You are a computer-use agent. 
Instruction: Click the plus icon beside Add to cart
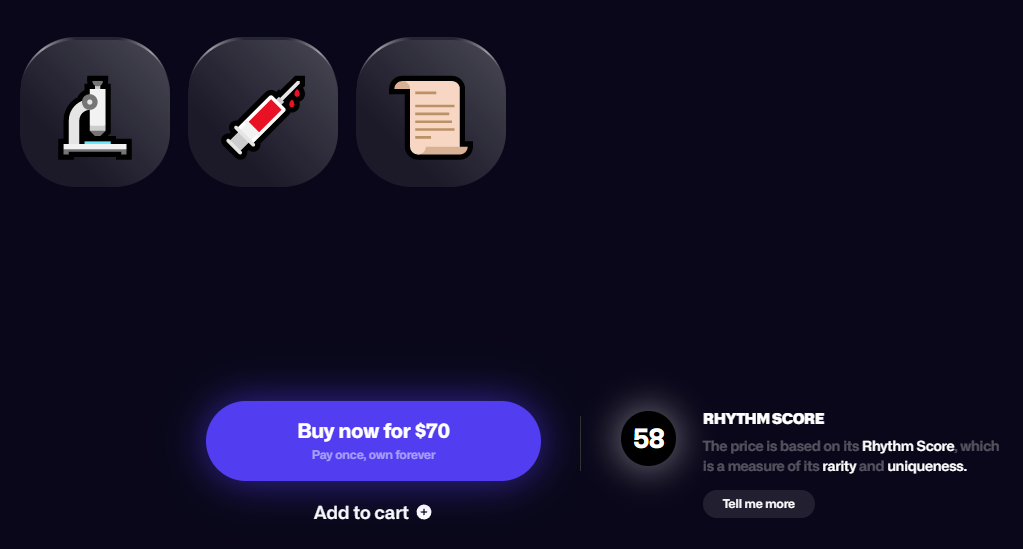click(x=424, y=512)
